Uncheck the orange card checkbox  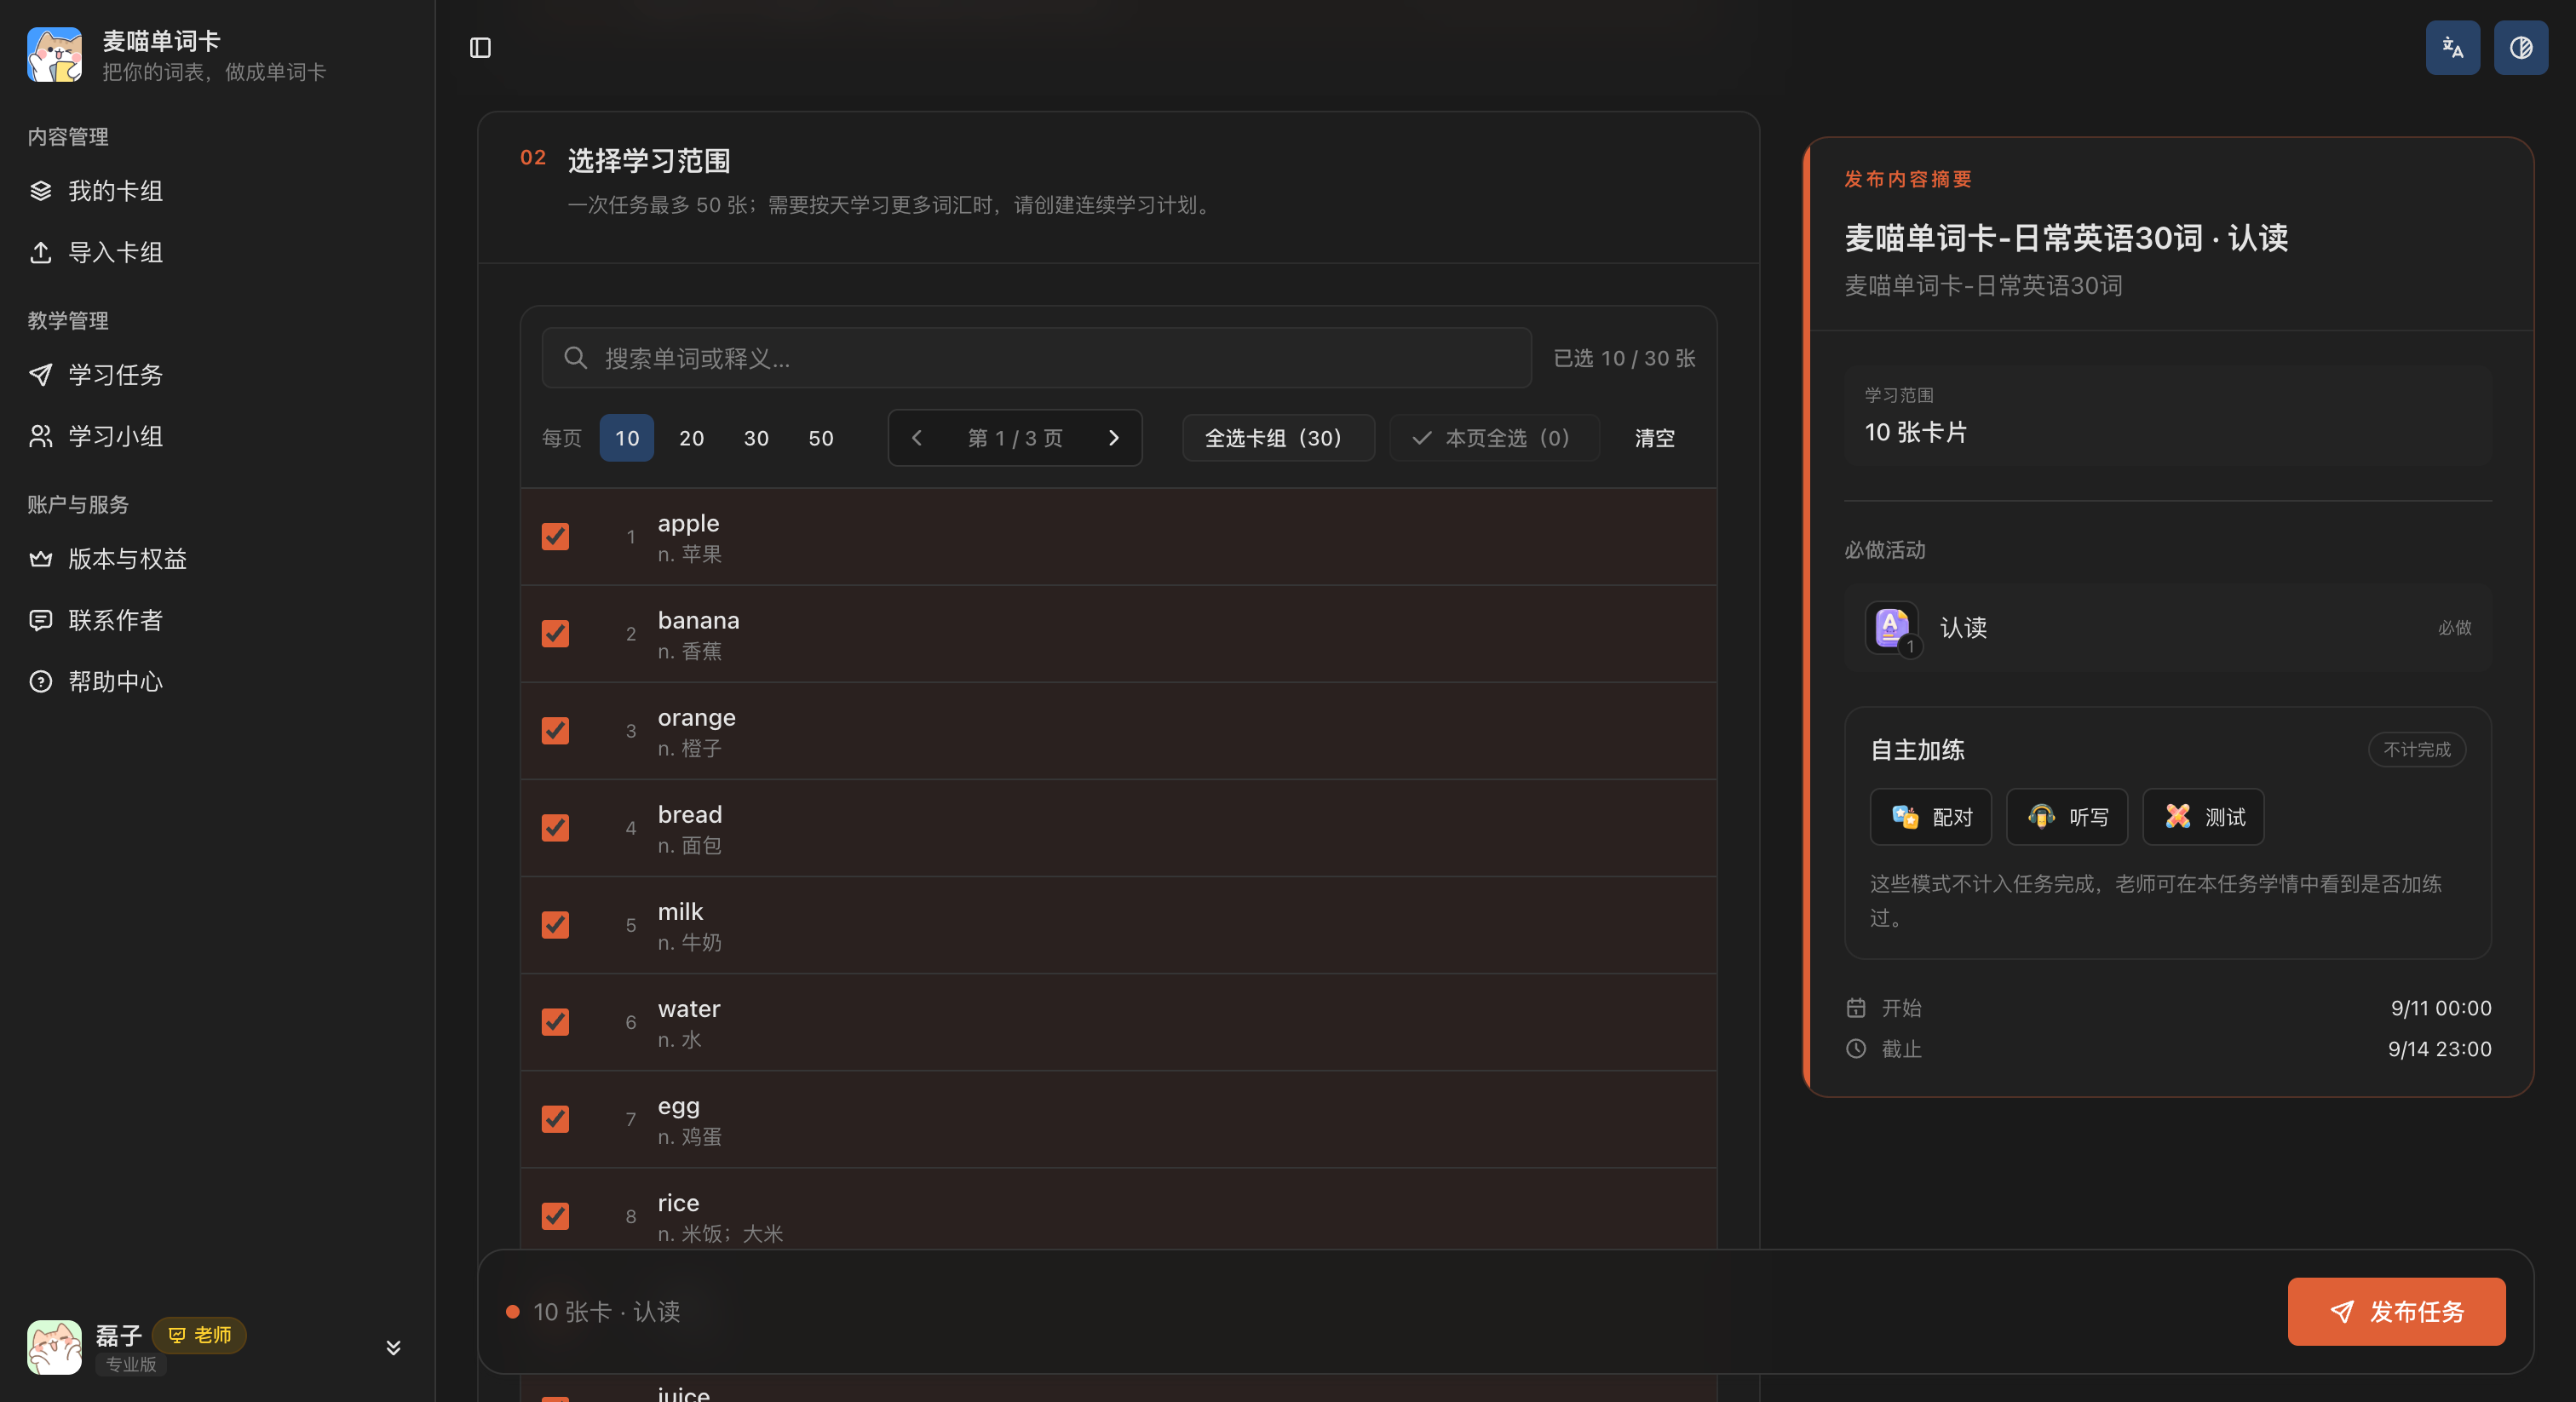555,731
